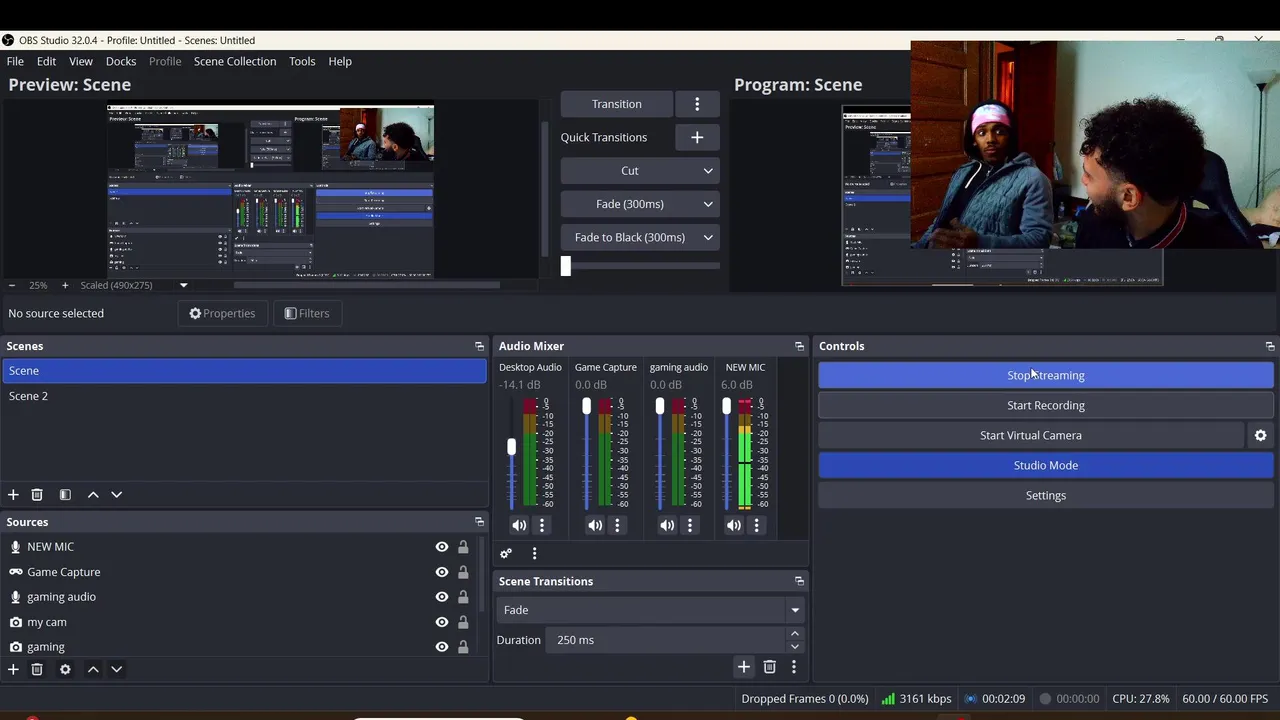Image resolution: width=1280 pixels, height=720 pixels.
Task: Toggle visibility of my cam source
Action: click(x=441, y=622)
